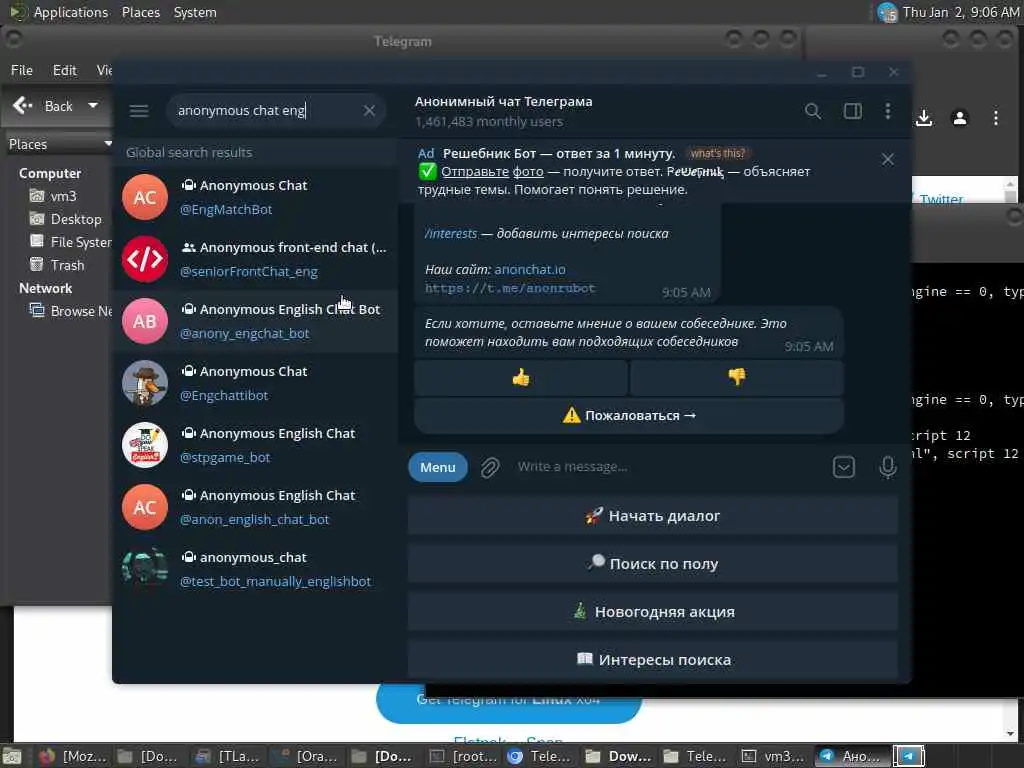The image size is (1024, 768).
Task: Open the Twitter link in browser window
Action: [941, 199]
